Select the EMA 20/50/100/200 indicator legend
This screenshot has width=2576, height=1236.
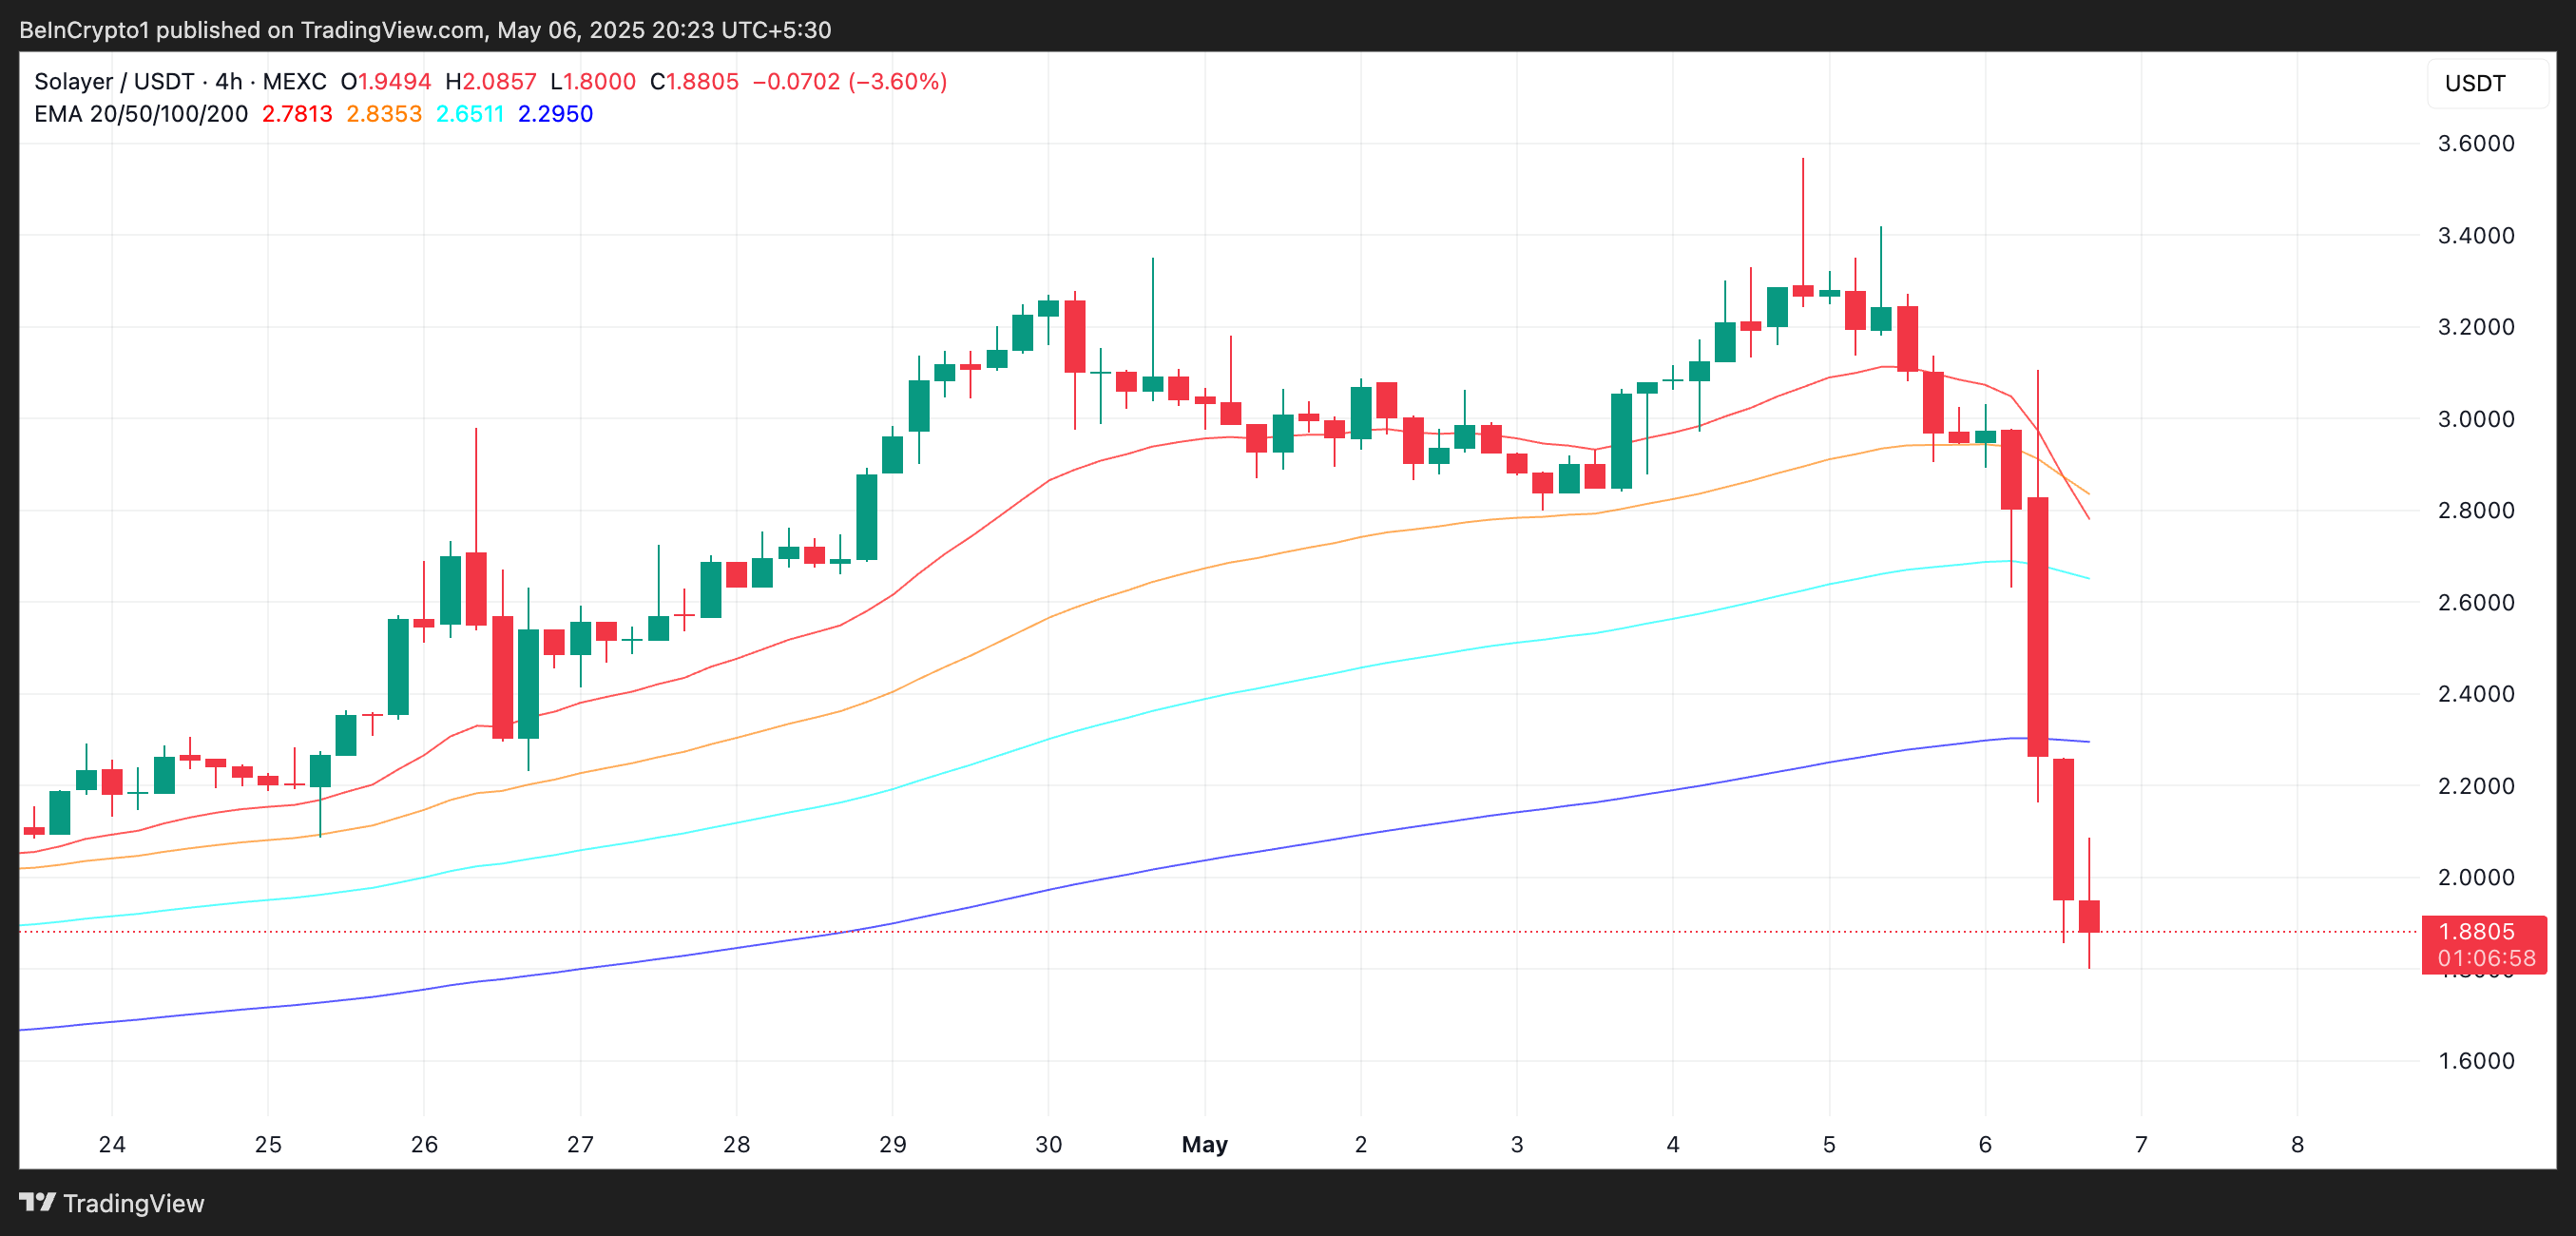(138, 114)
